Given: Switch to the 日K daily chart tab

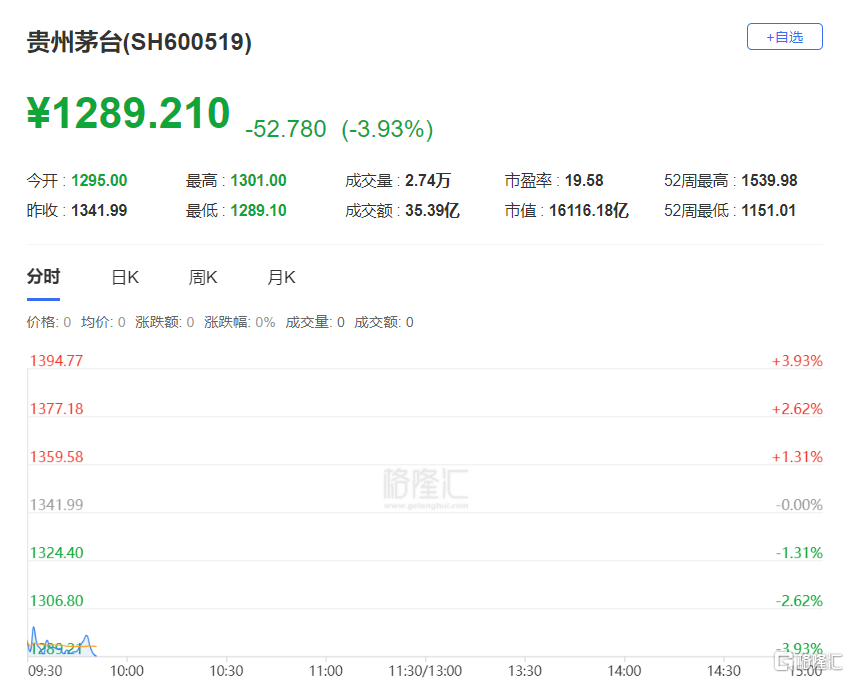Looking at the screenshot, I should [125, 277].
